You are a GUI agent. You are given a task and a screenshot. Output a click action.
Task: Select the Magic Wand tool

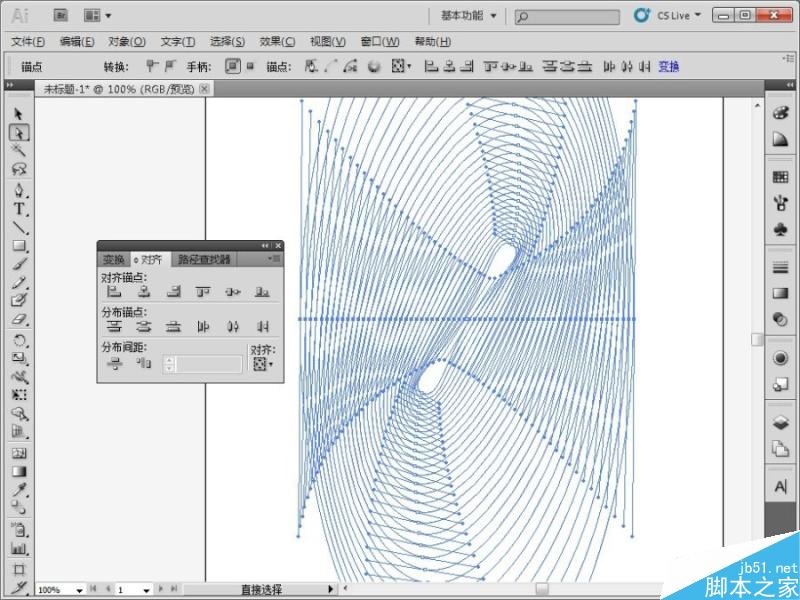point(18,148)
